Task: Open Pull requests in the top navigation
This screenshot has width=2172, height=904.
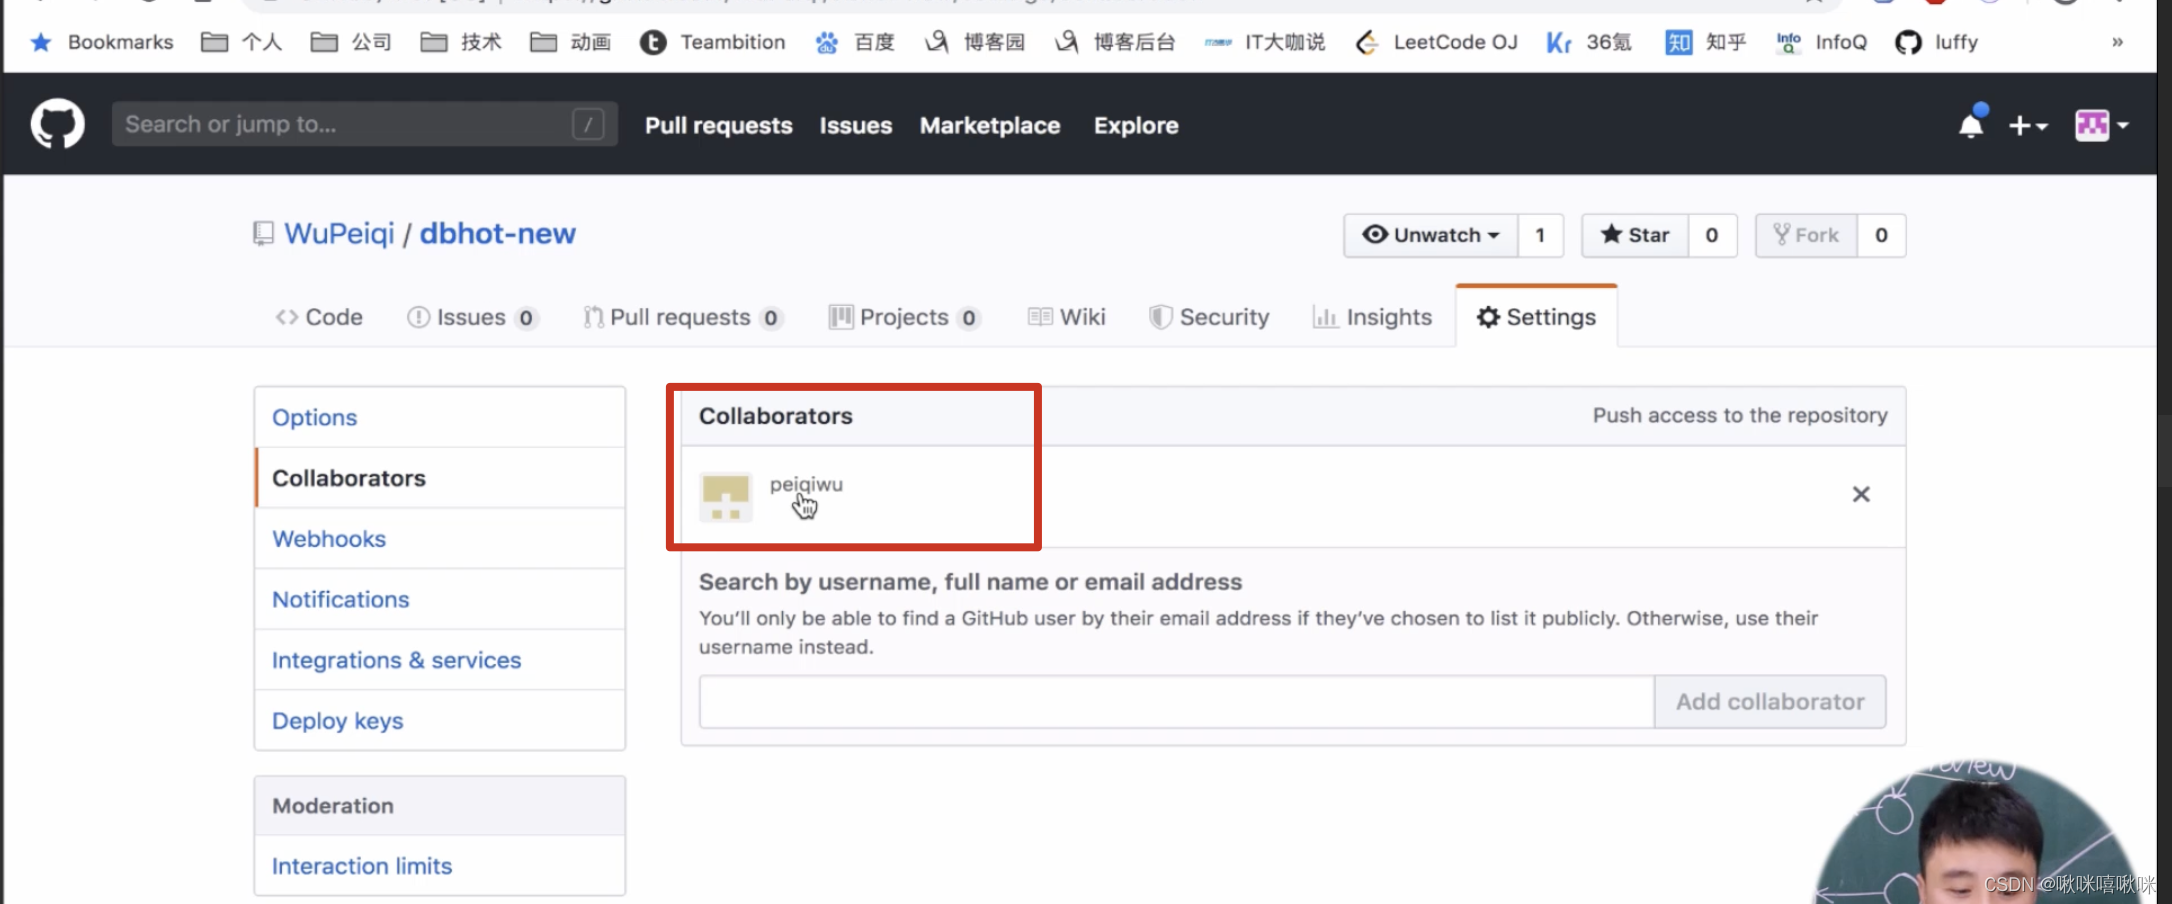Action: (718, 125)
